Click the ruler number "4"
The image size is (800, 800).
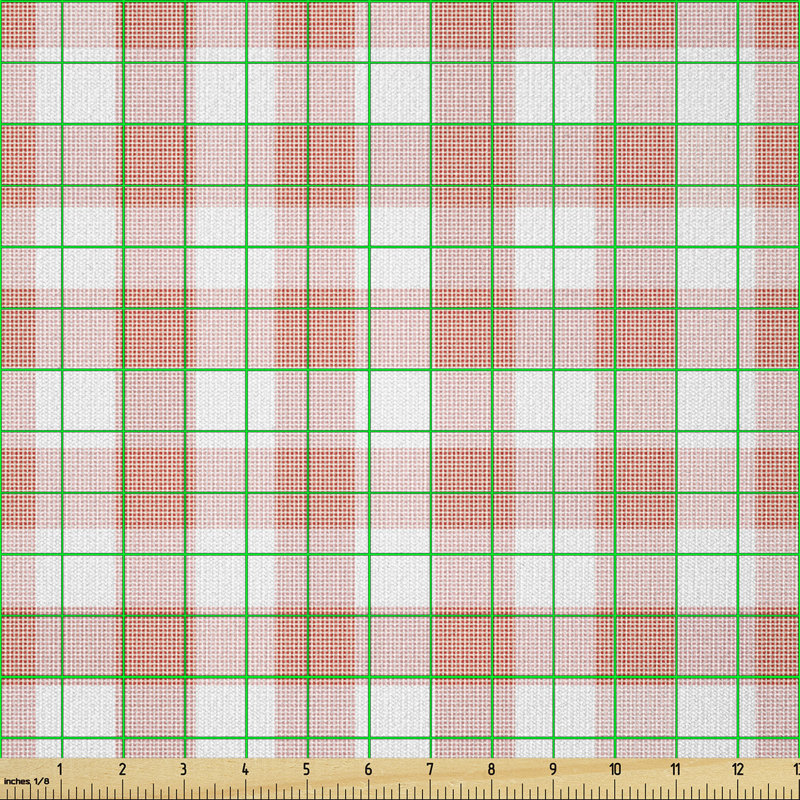[x=245, y=769]
